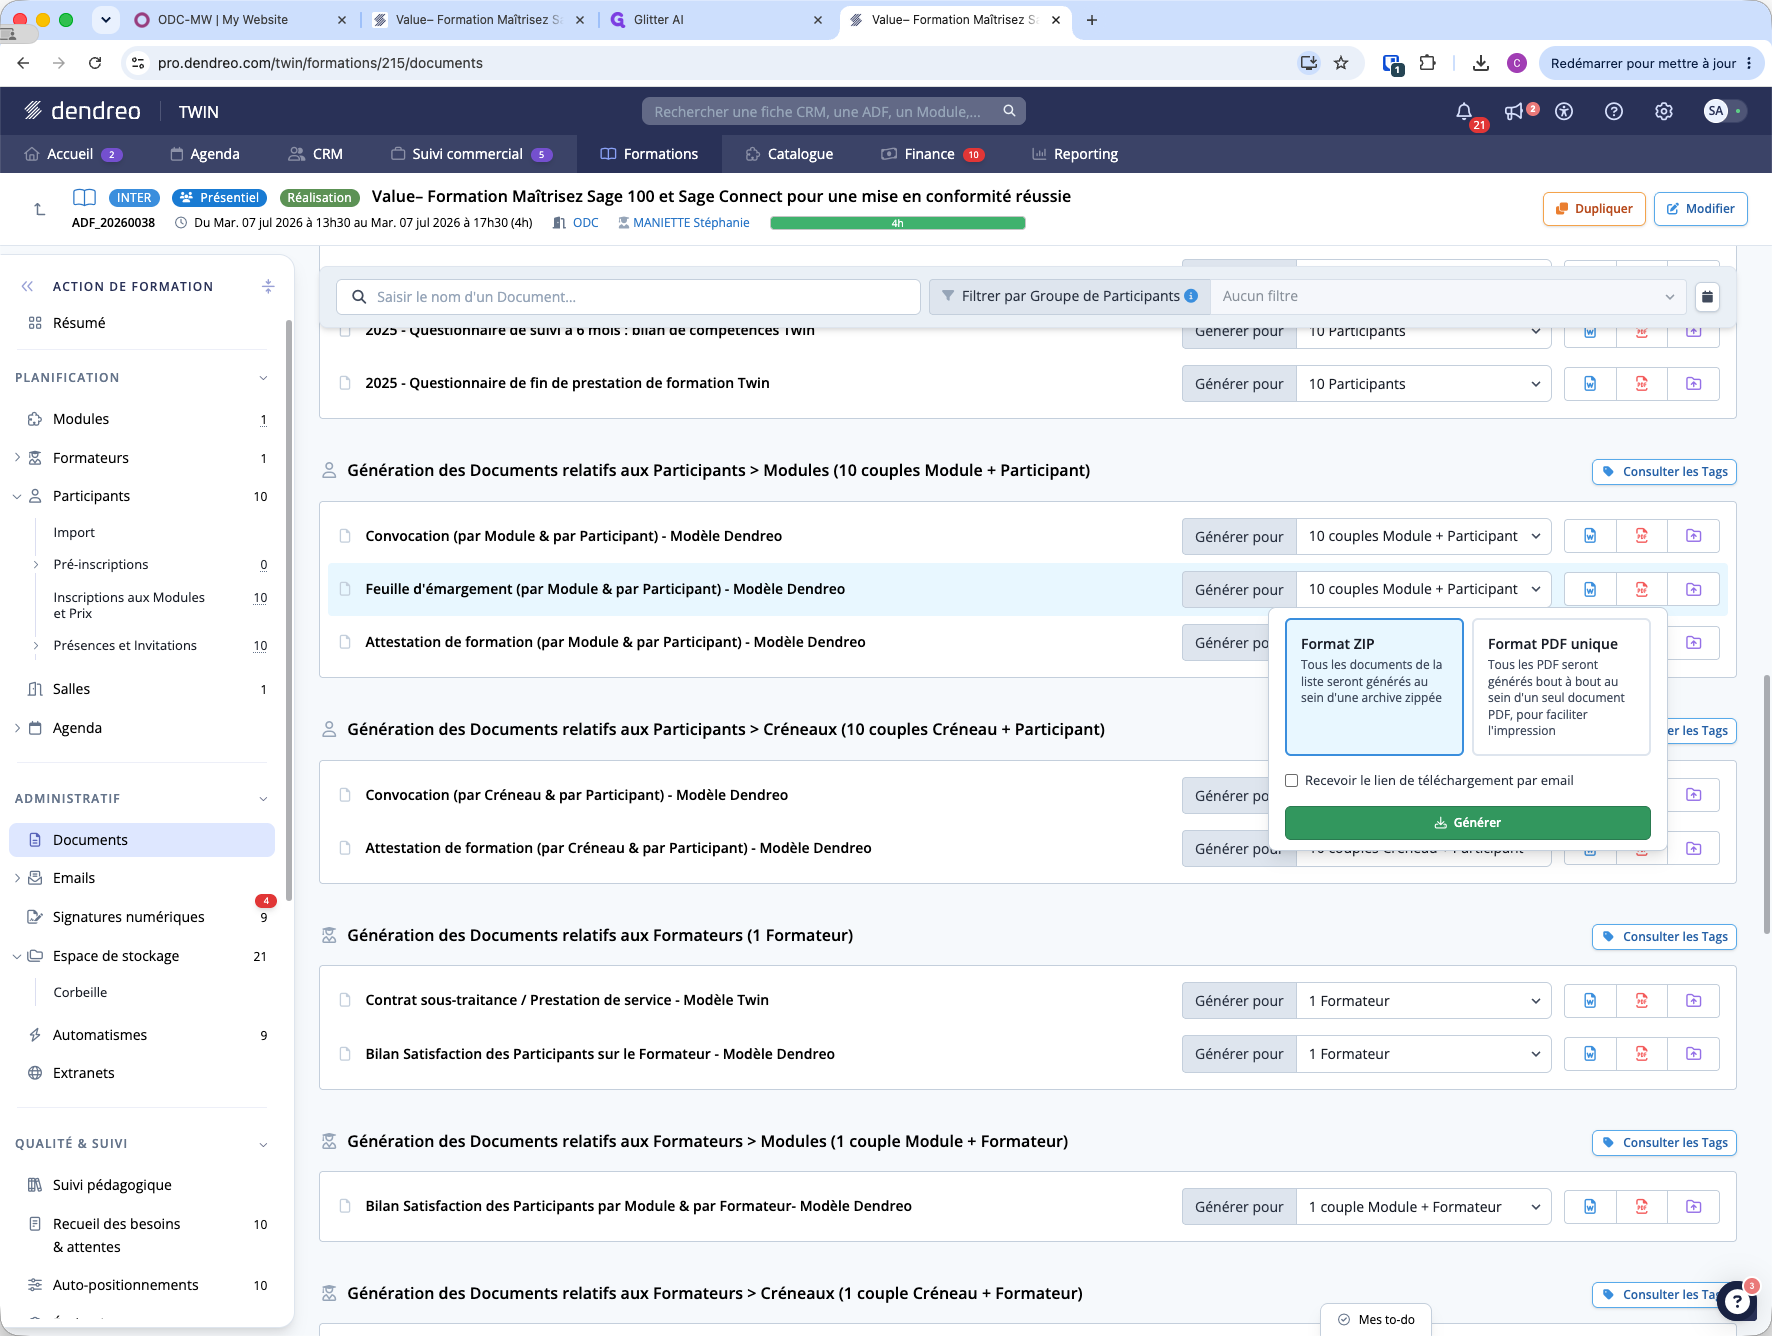Collapse the Planification section chevron

tap(263, 378)
